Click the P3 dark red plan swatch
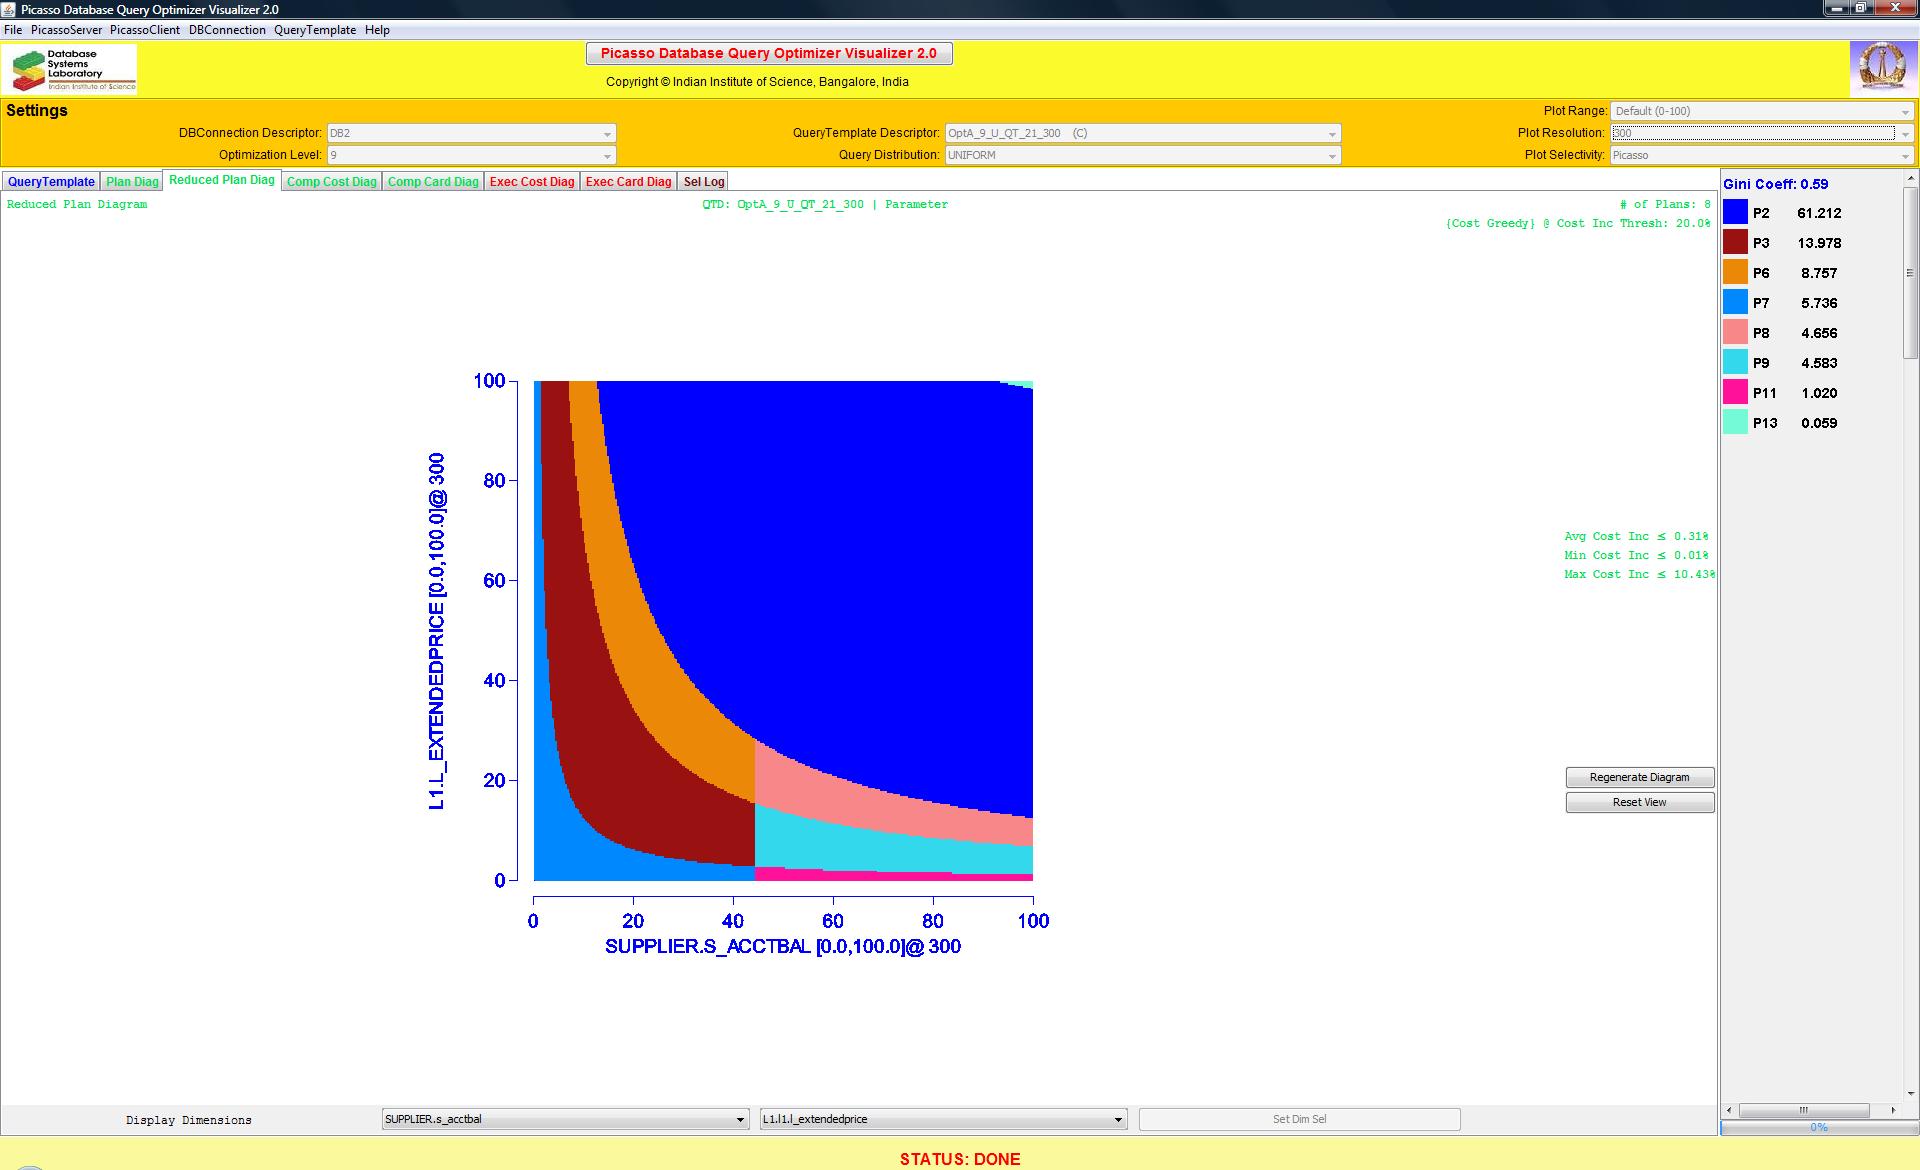Screen dimensions: 1920x1170 click(1735, 242)
